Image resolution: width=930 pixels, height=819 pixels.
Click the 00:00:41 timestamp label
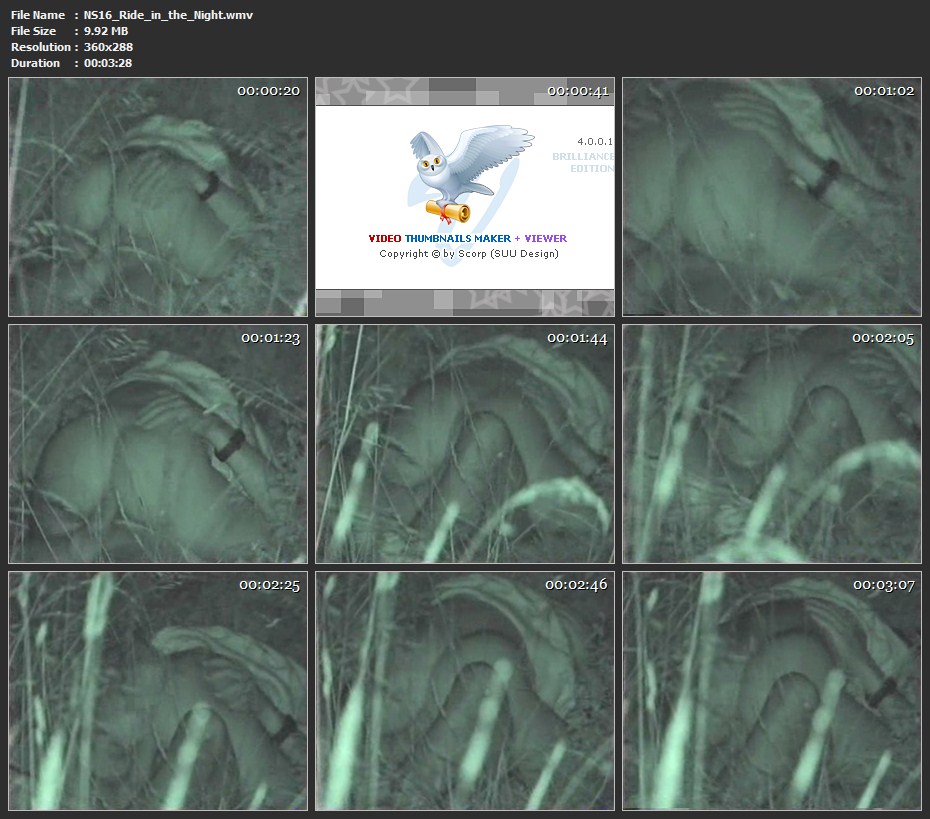click(x=578, y=91)
